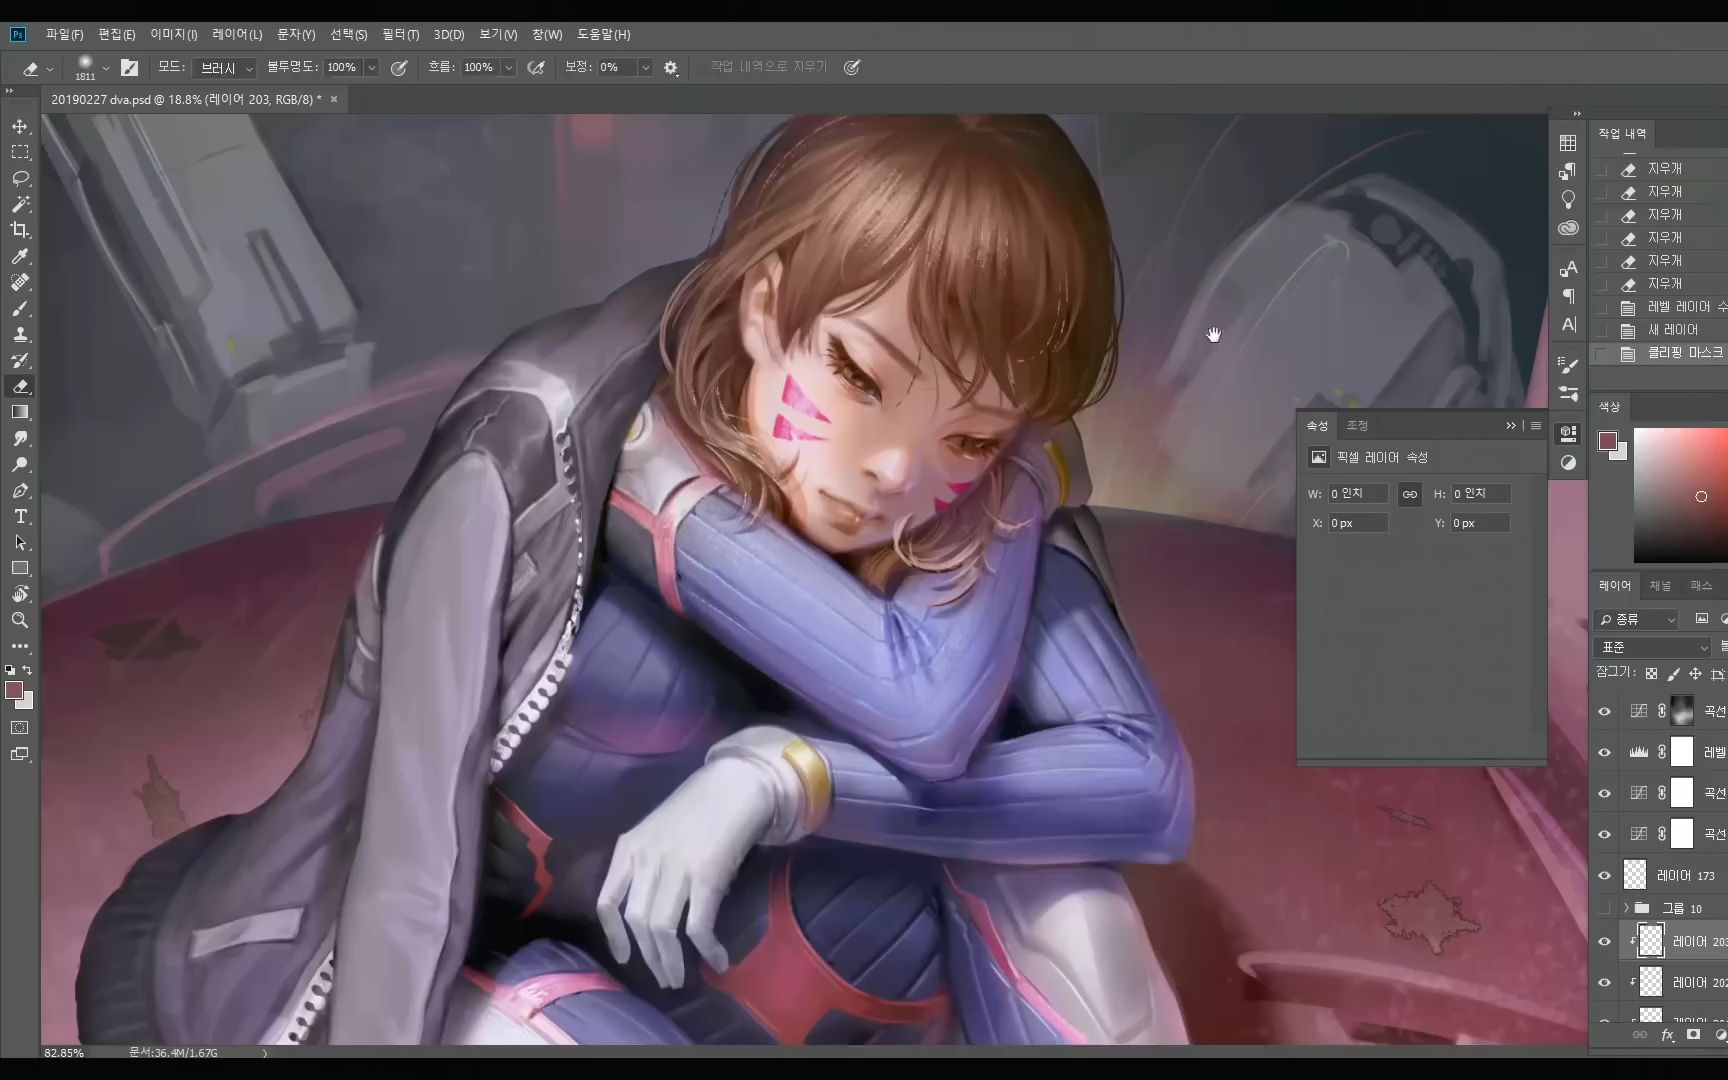The height and width of the screenshot is (1080, 1728).
Task: Select the Eyedropper tool
Action: click(20, 257)
